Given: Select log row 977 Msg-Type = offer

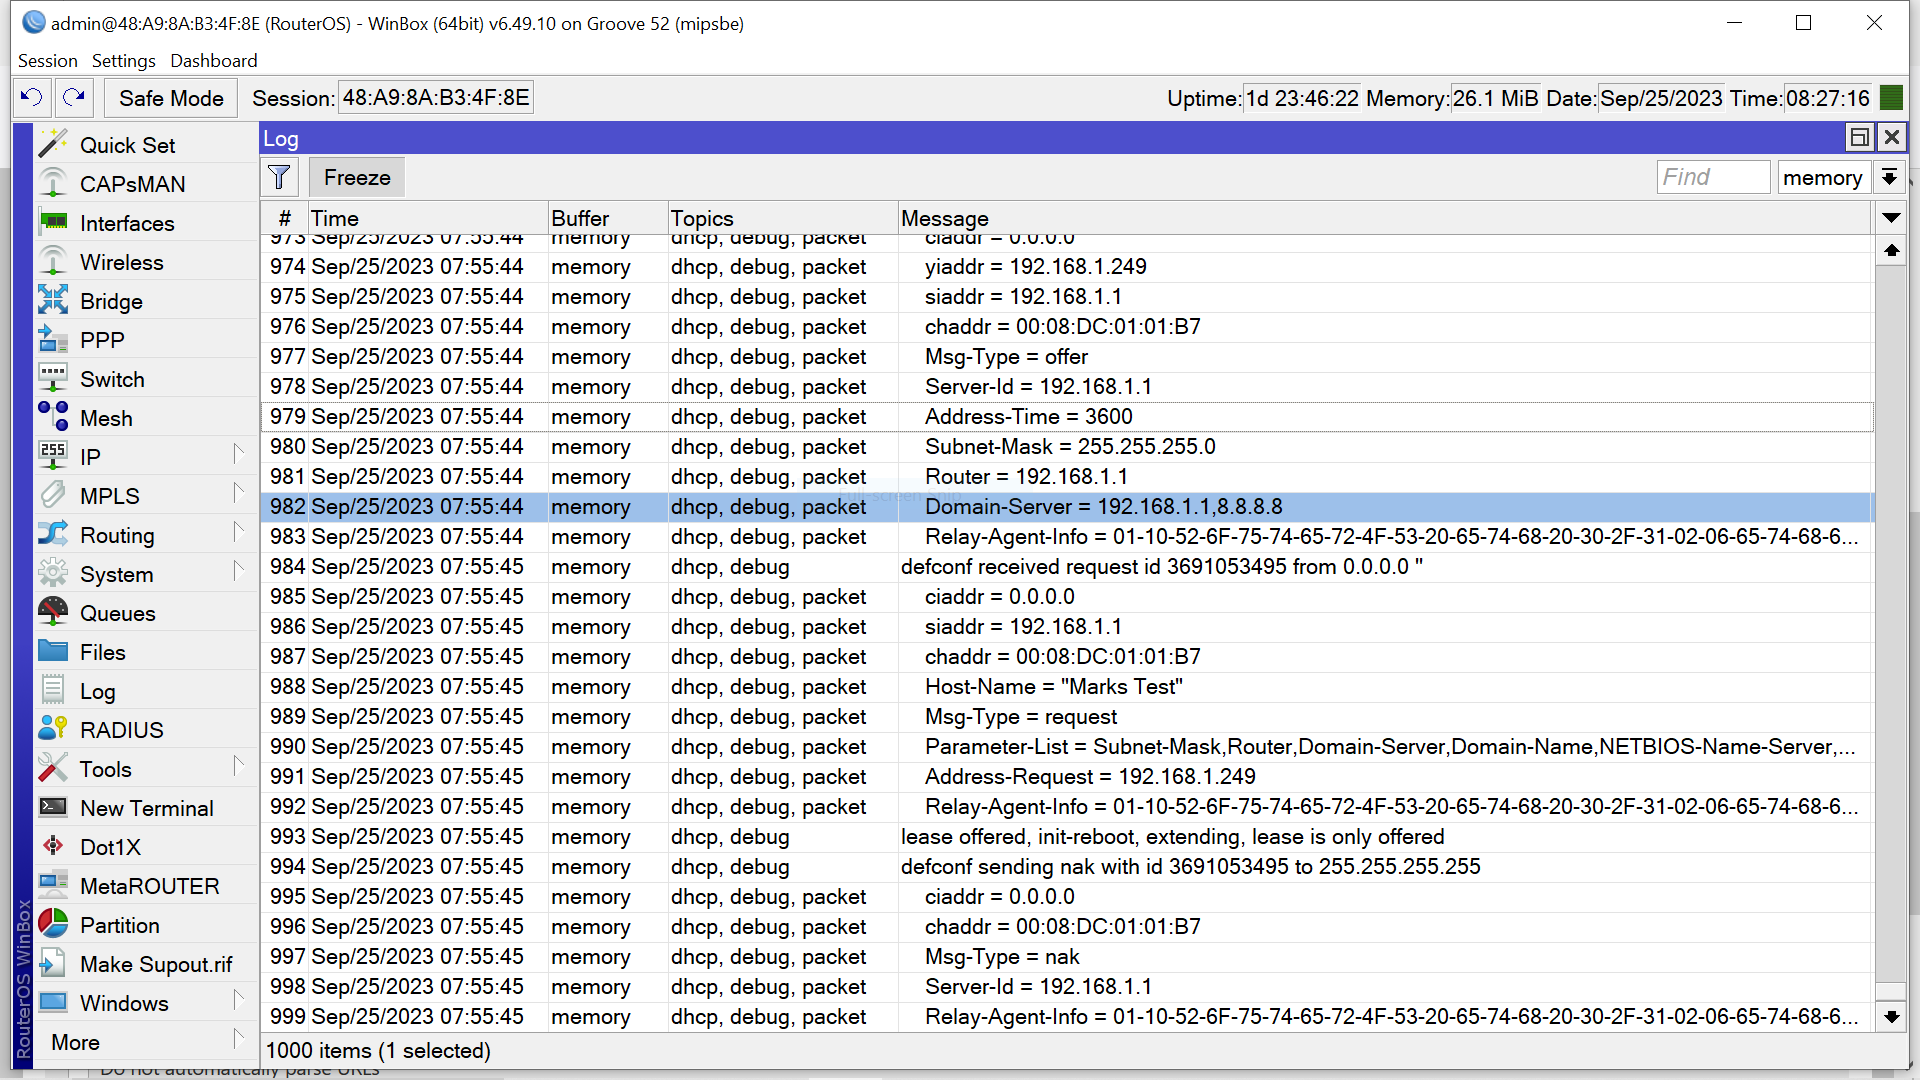Looking at the screenshot, I should click(1067, 357).
